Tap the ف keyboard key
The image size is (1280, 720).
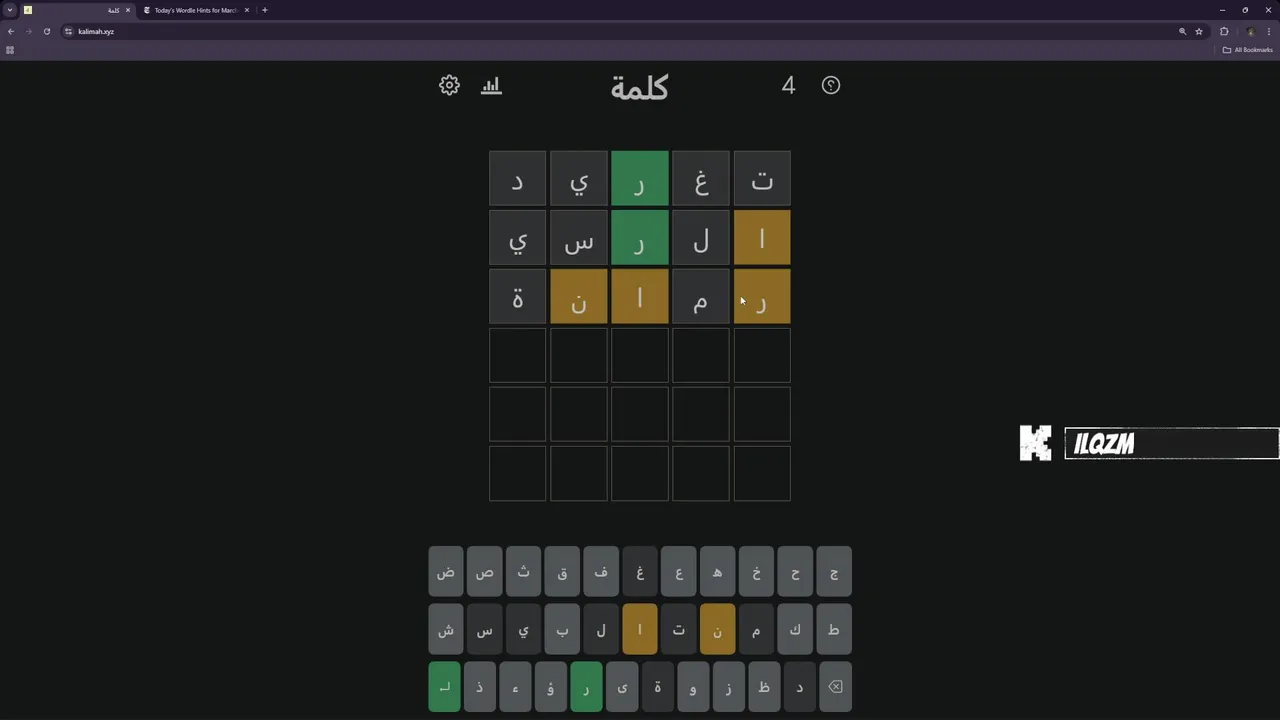click(601, 572)
